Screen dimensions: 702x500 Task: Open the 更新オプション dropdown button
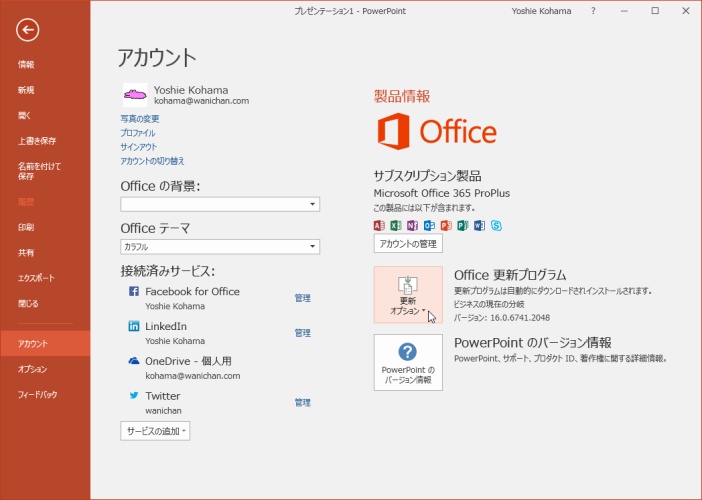(408, 295)
